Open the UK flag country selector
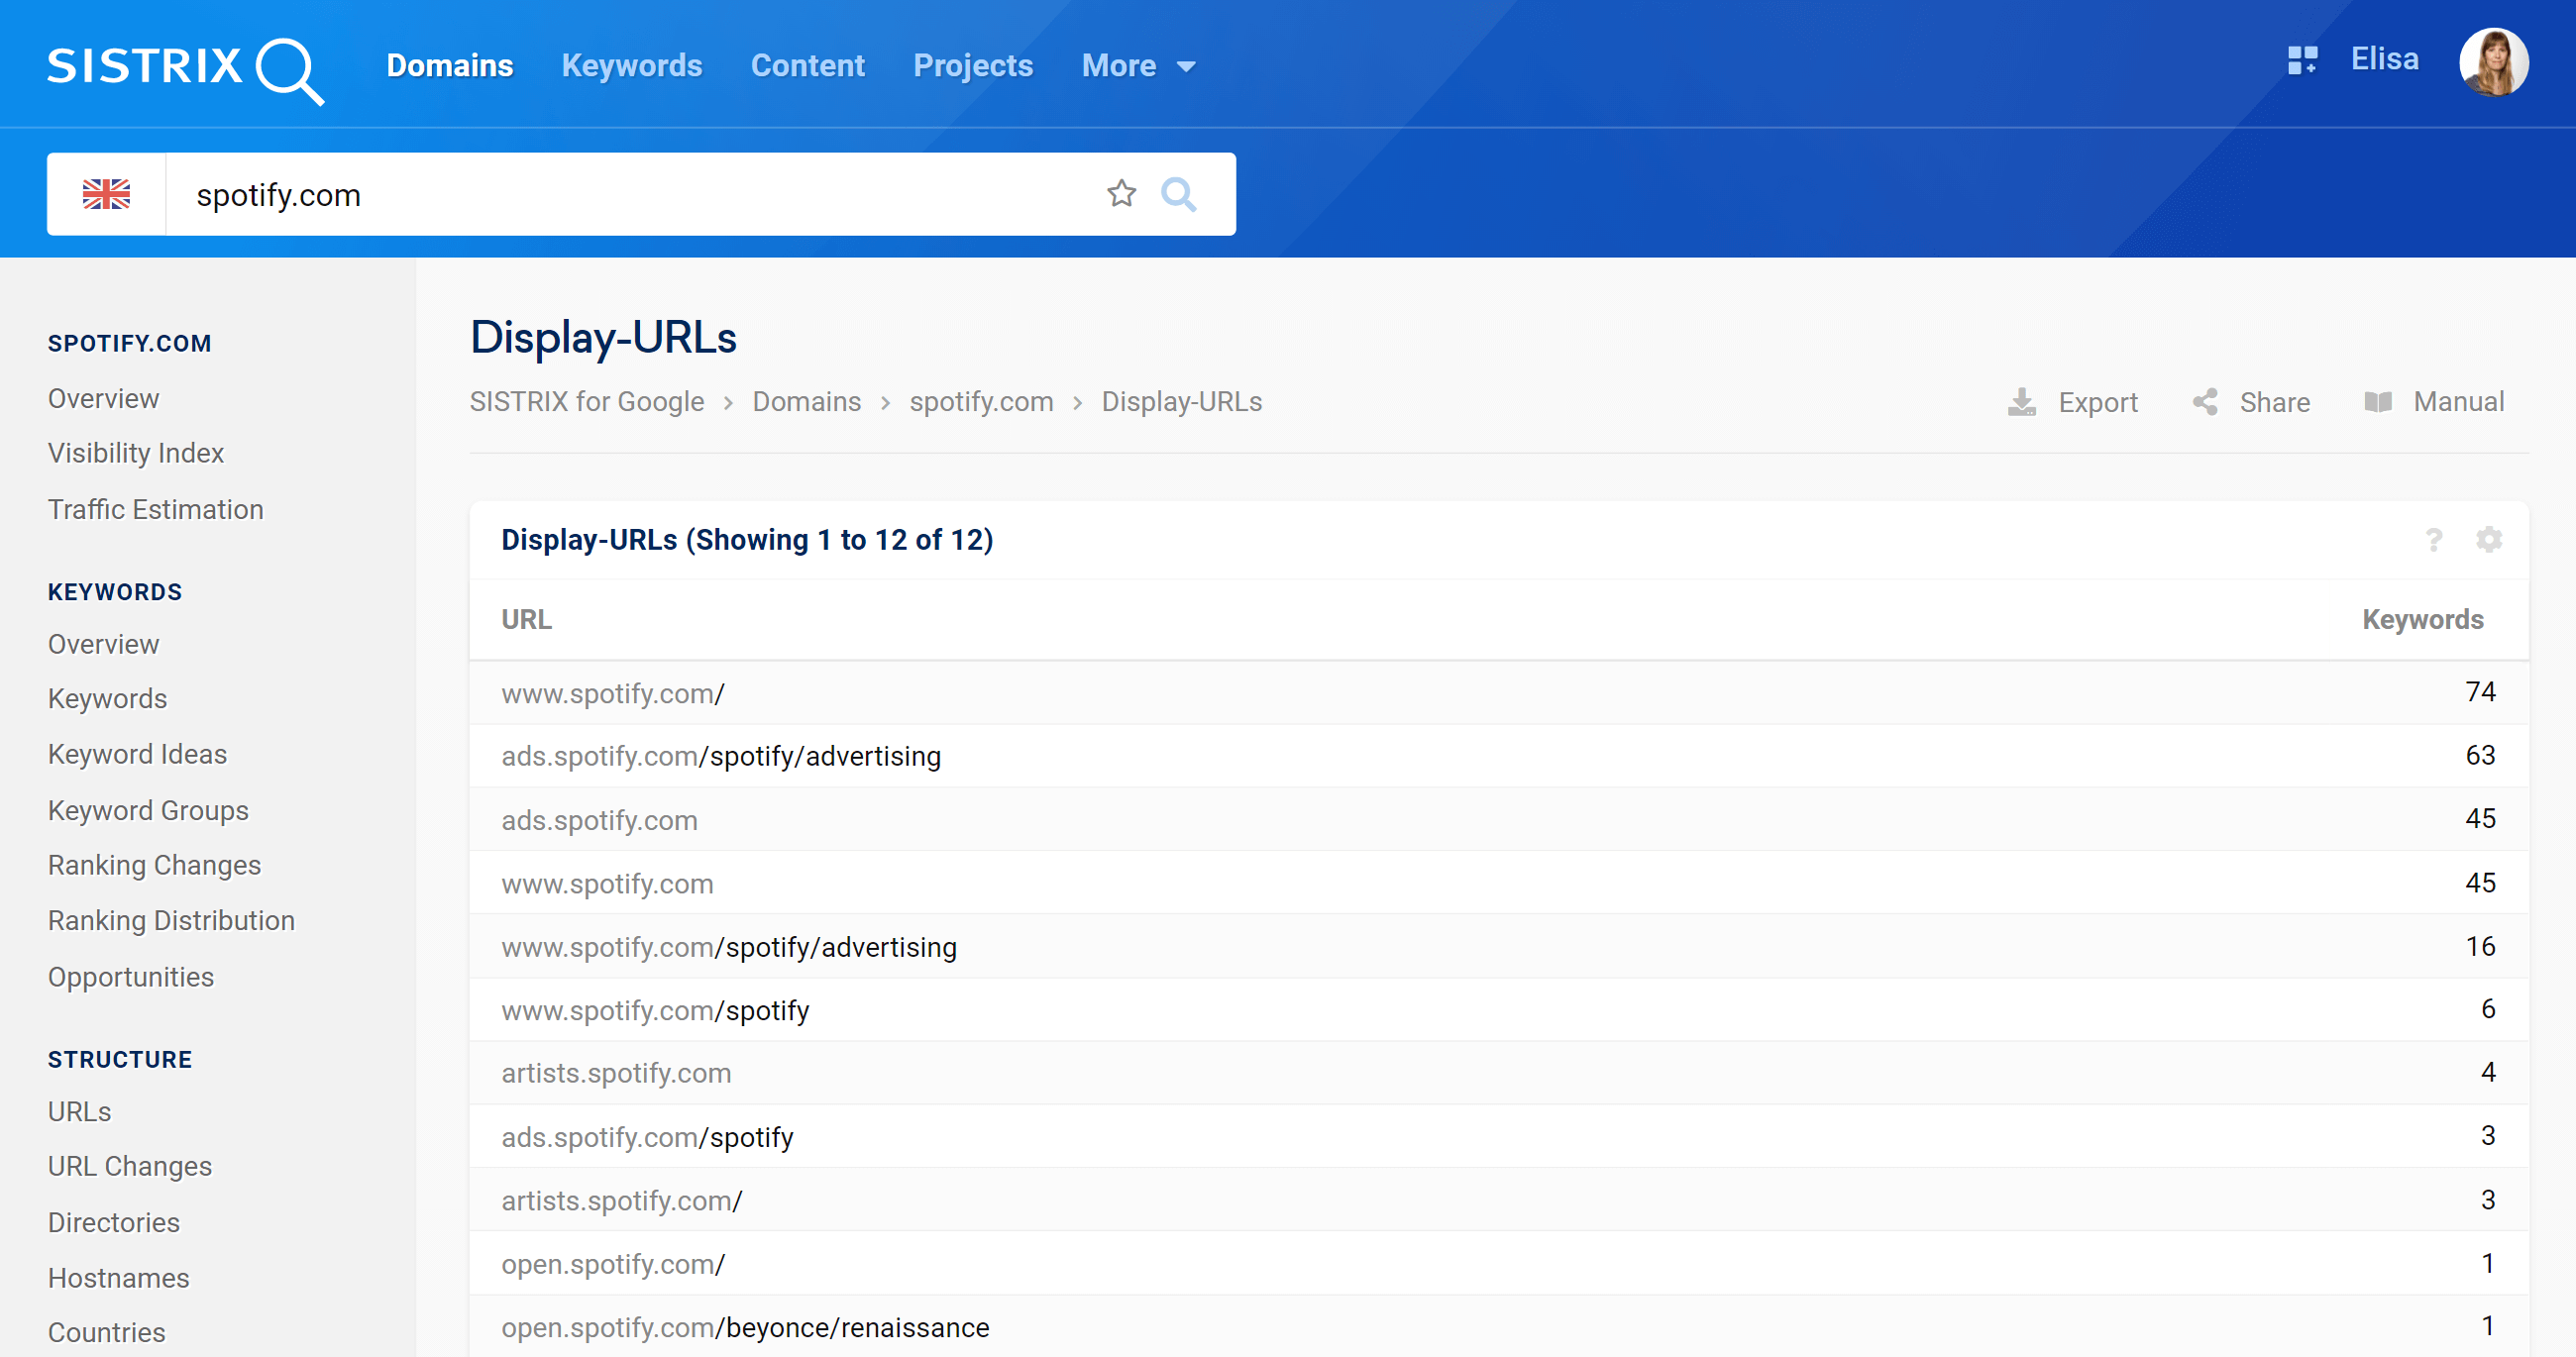Image resolution: width=2576 pixels, height=1357 pixels. [x=106, y=194]
